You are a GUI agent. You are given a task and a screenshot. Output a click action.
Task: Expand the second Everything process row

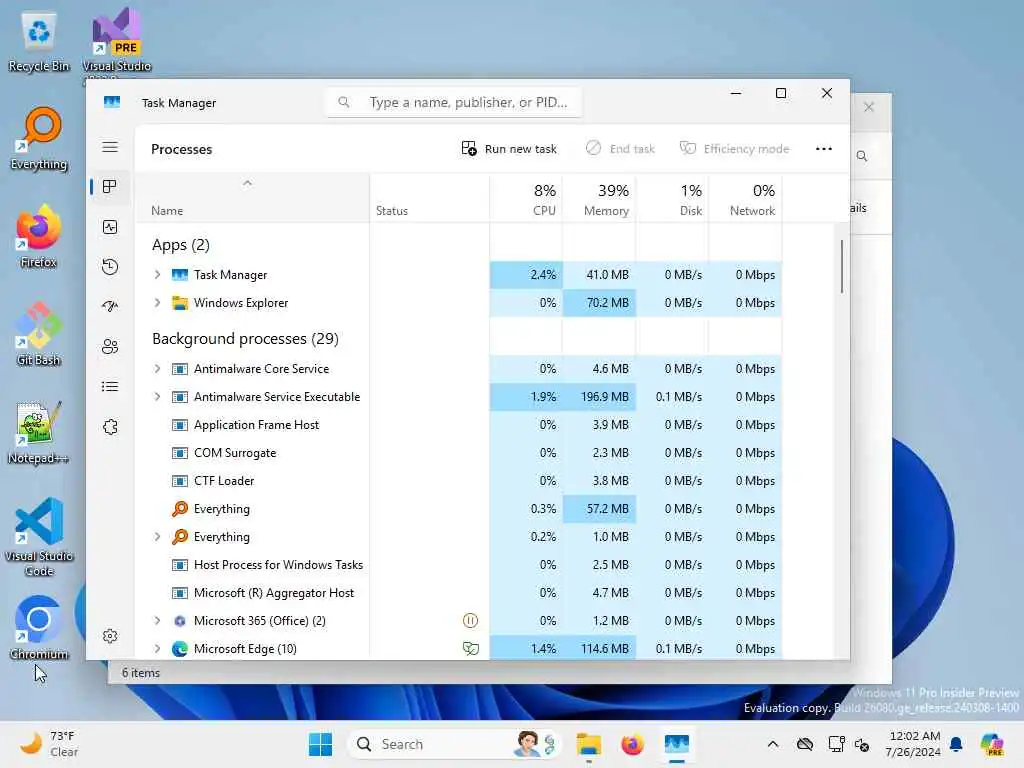(x=157, y=537)
